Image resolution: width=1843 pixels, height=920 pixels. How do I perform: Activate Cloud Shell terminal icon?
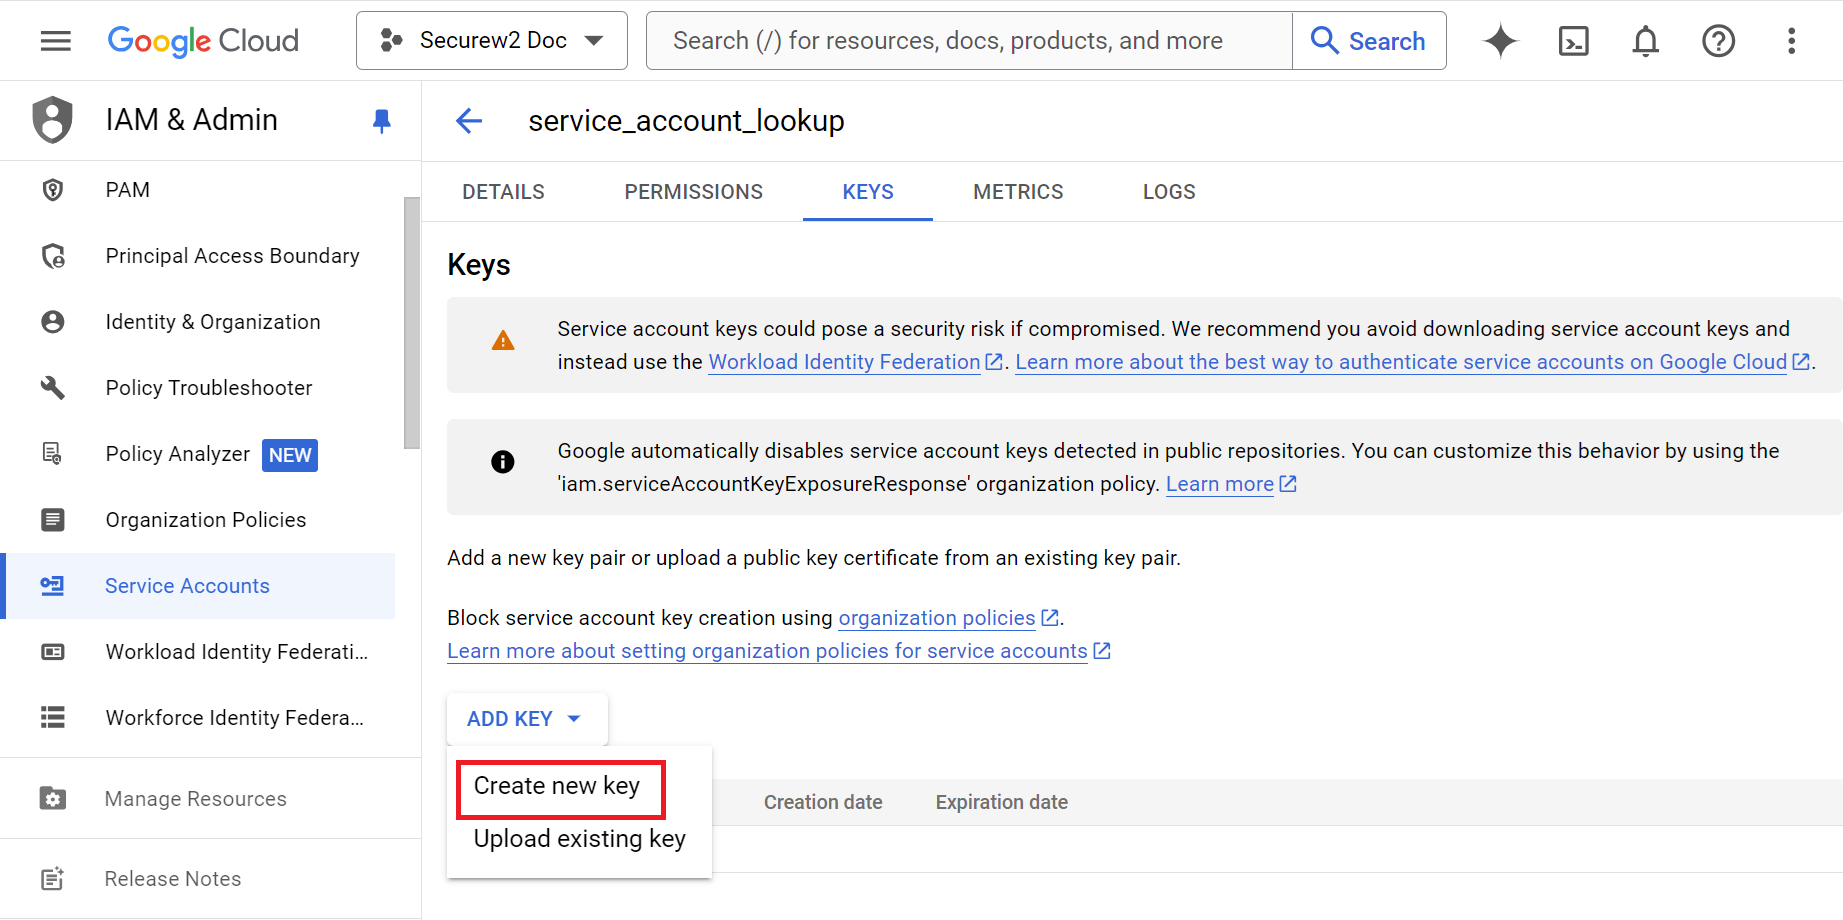[1573, 41]
